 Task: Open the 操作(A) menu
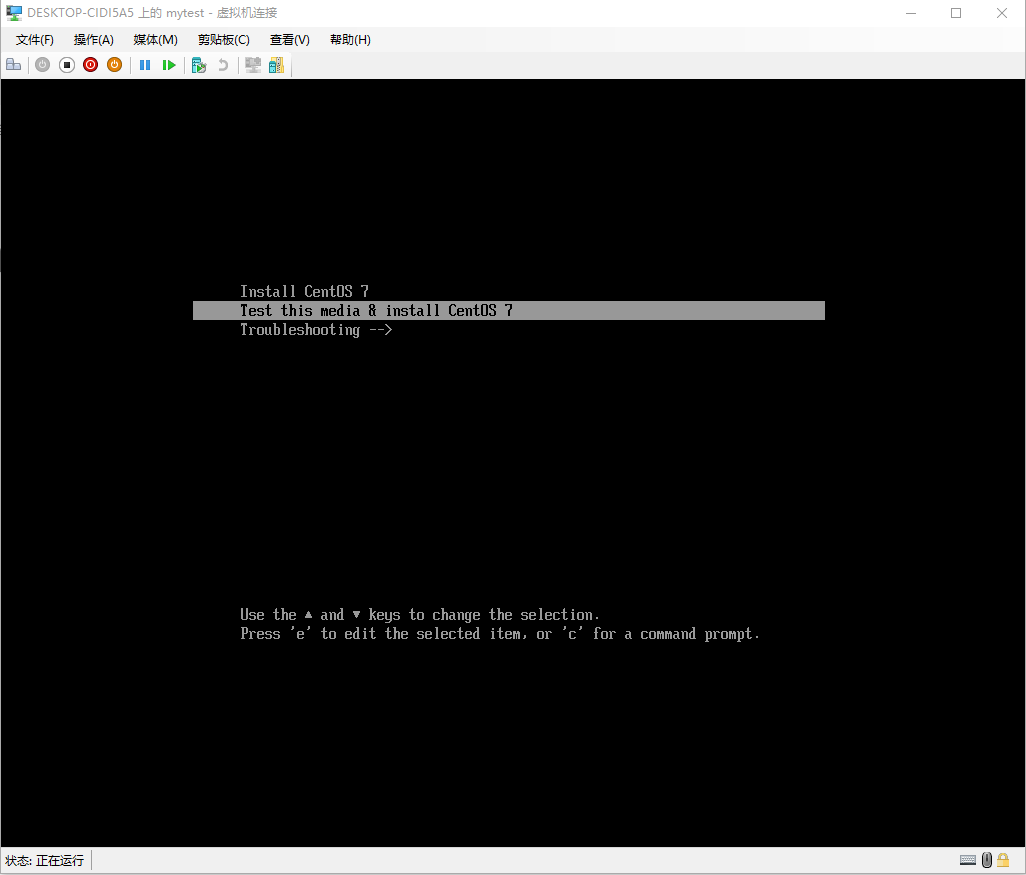click(x=94, y=40)
